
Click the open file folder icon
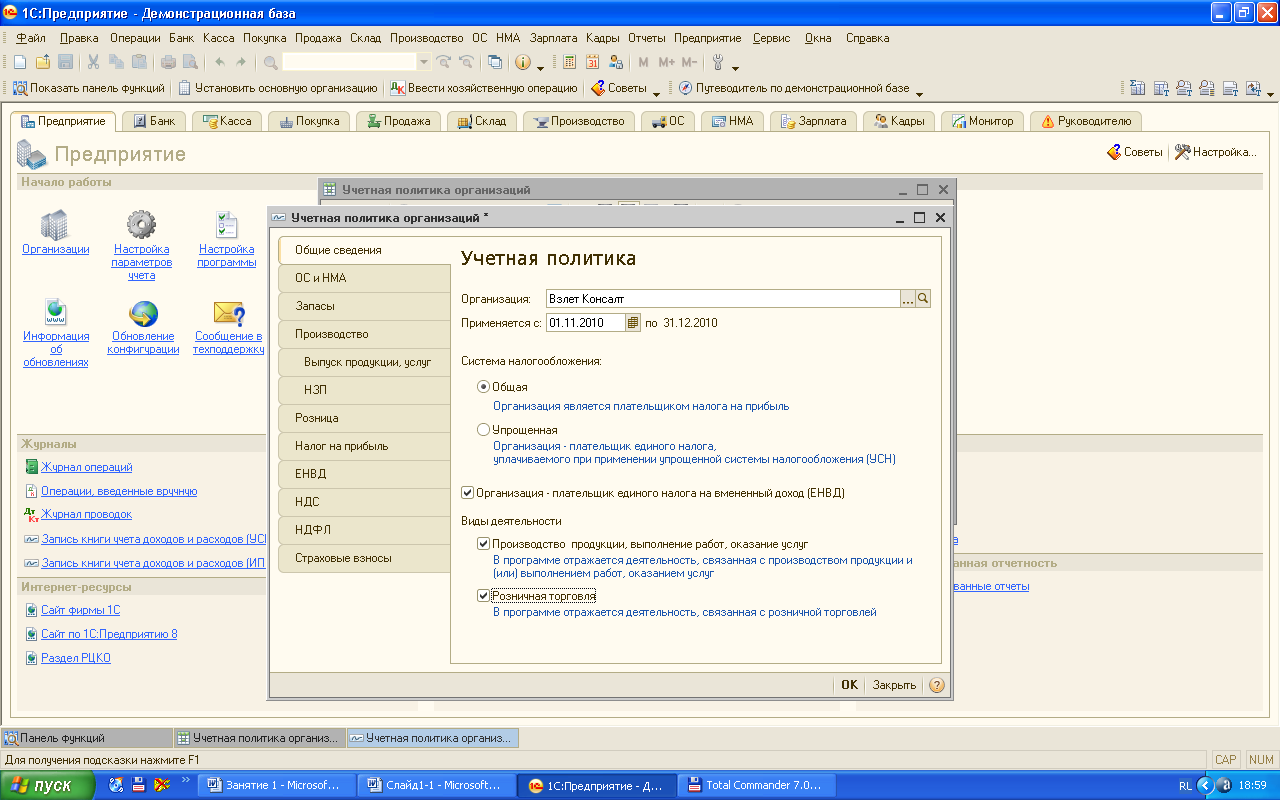coord(43,62)
